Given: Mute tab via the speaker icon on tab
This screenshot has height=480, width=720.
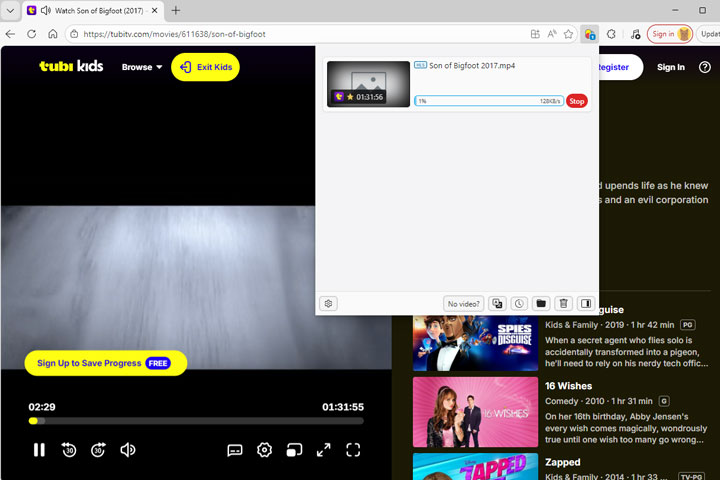Looking at the screenshot, I should (x=45, y=10).
